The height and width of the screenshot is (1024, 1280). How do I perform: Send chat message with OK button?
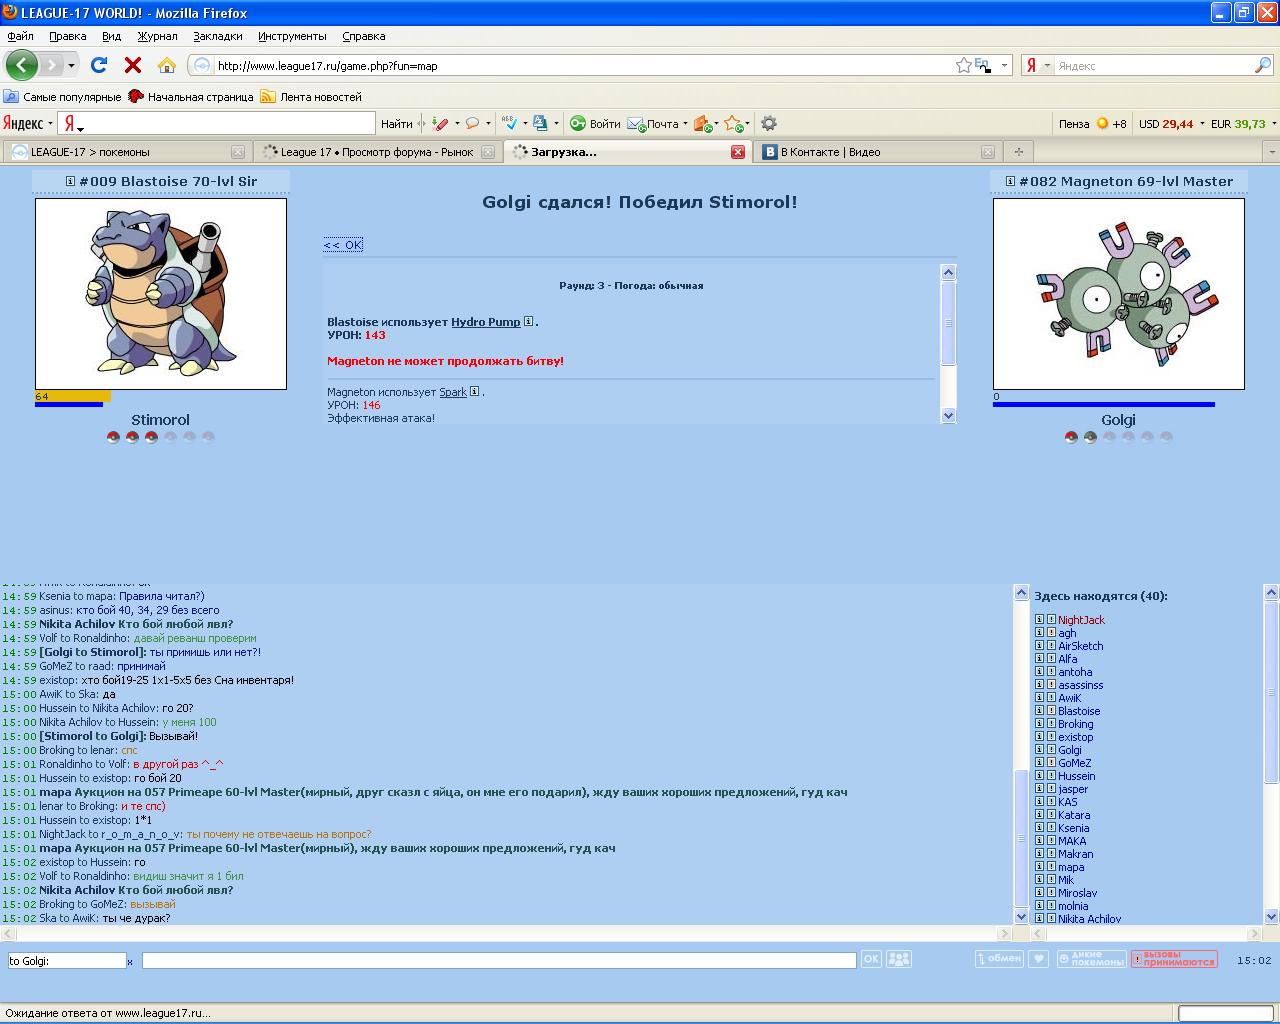click(x=871, y=959)
